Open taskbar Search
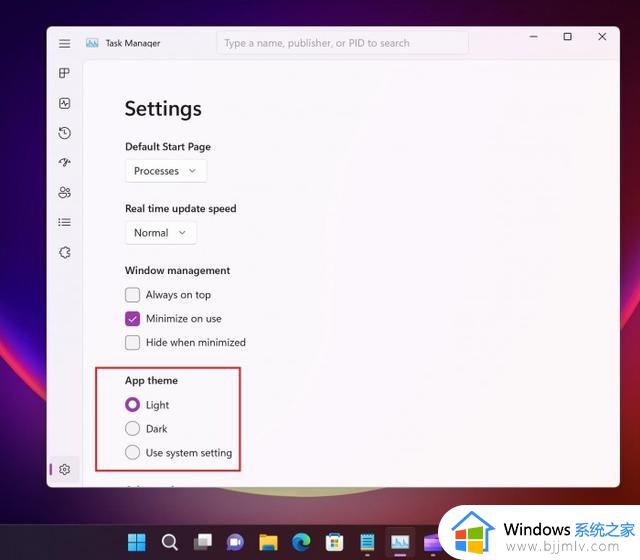The image size is (640, 560). click(x=169, y=542)
